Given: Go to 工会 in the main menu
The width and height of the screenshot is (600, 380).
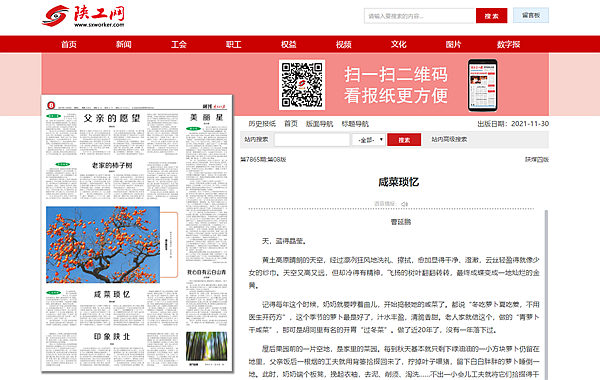Looking at the screenshot, I should [179, 44].
